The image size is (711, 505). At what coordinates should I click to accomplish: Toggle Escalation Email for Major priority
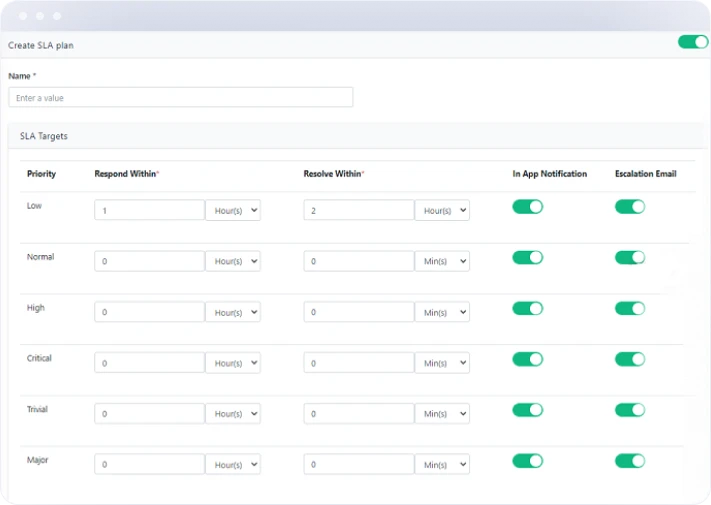[x=630, y=461]
